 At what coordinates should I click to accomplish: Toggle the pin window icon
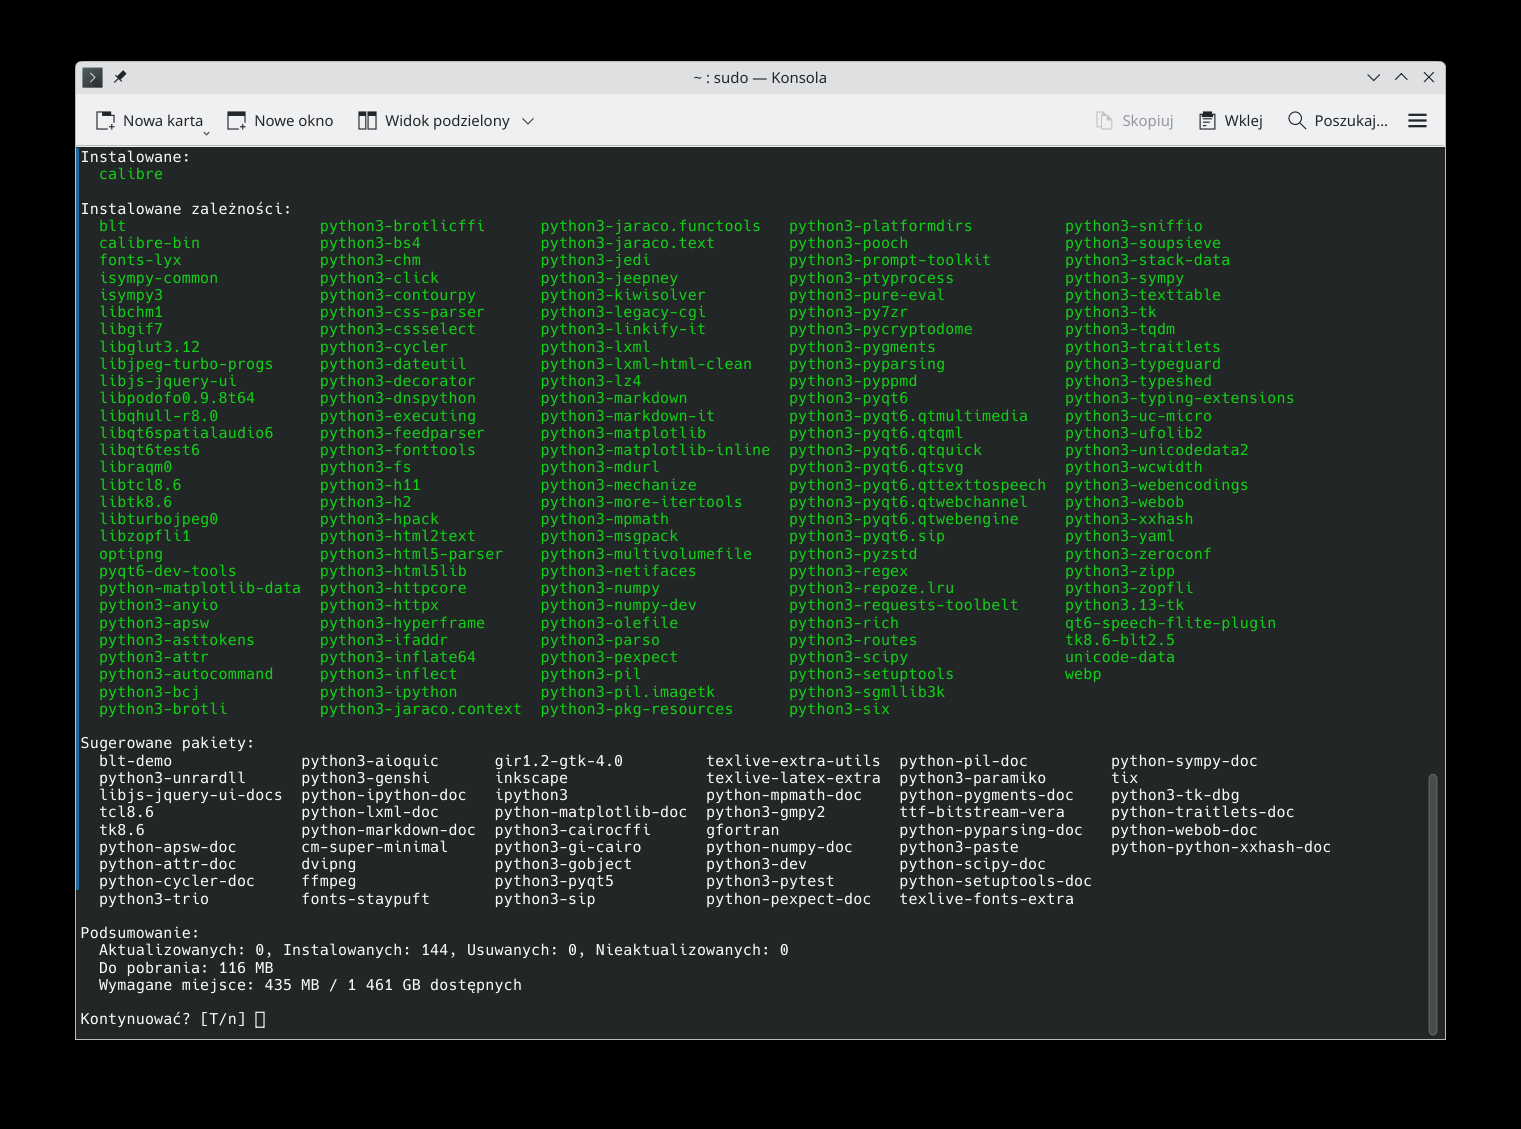pyautogui.click(x=120, y=77)
